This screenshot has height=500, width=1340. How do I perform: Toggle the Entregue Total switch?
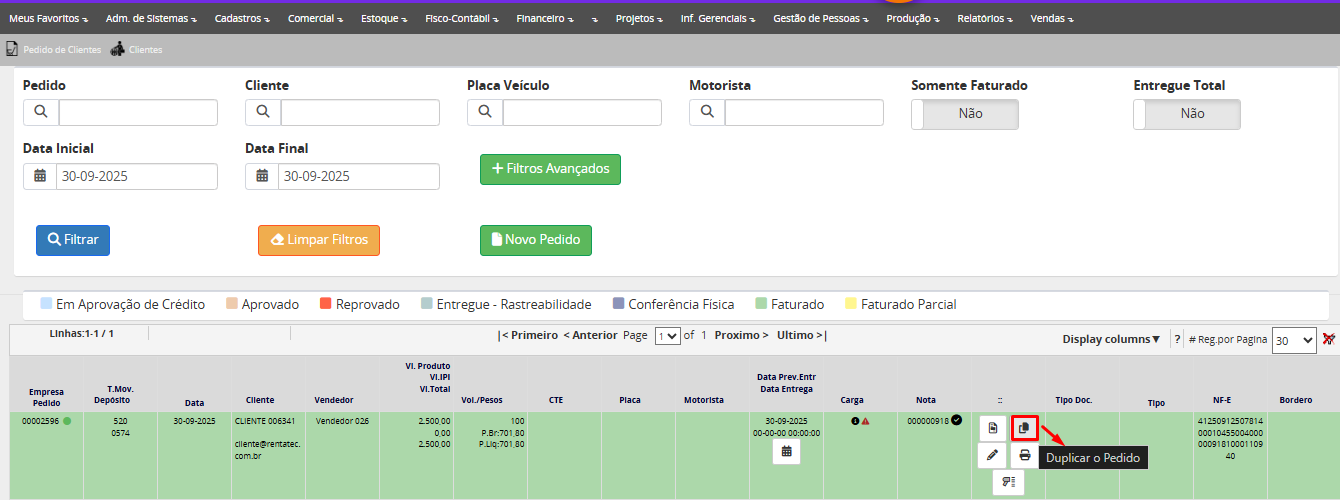[x=1186, y=114]
